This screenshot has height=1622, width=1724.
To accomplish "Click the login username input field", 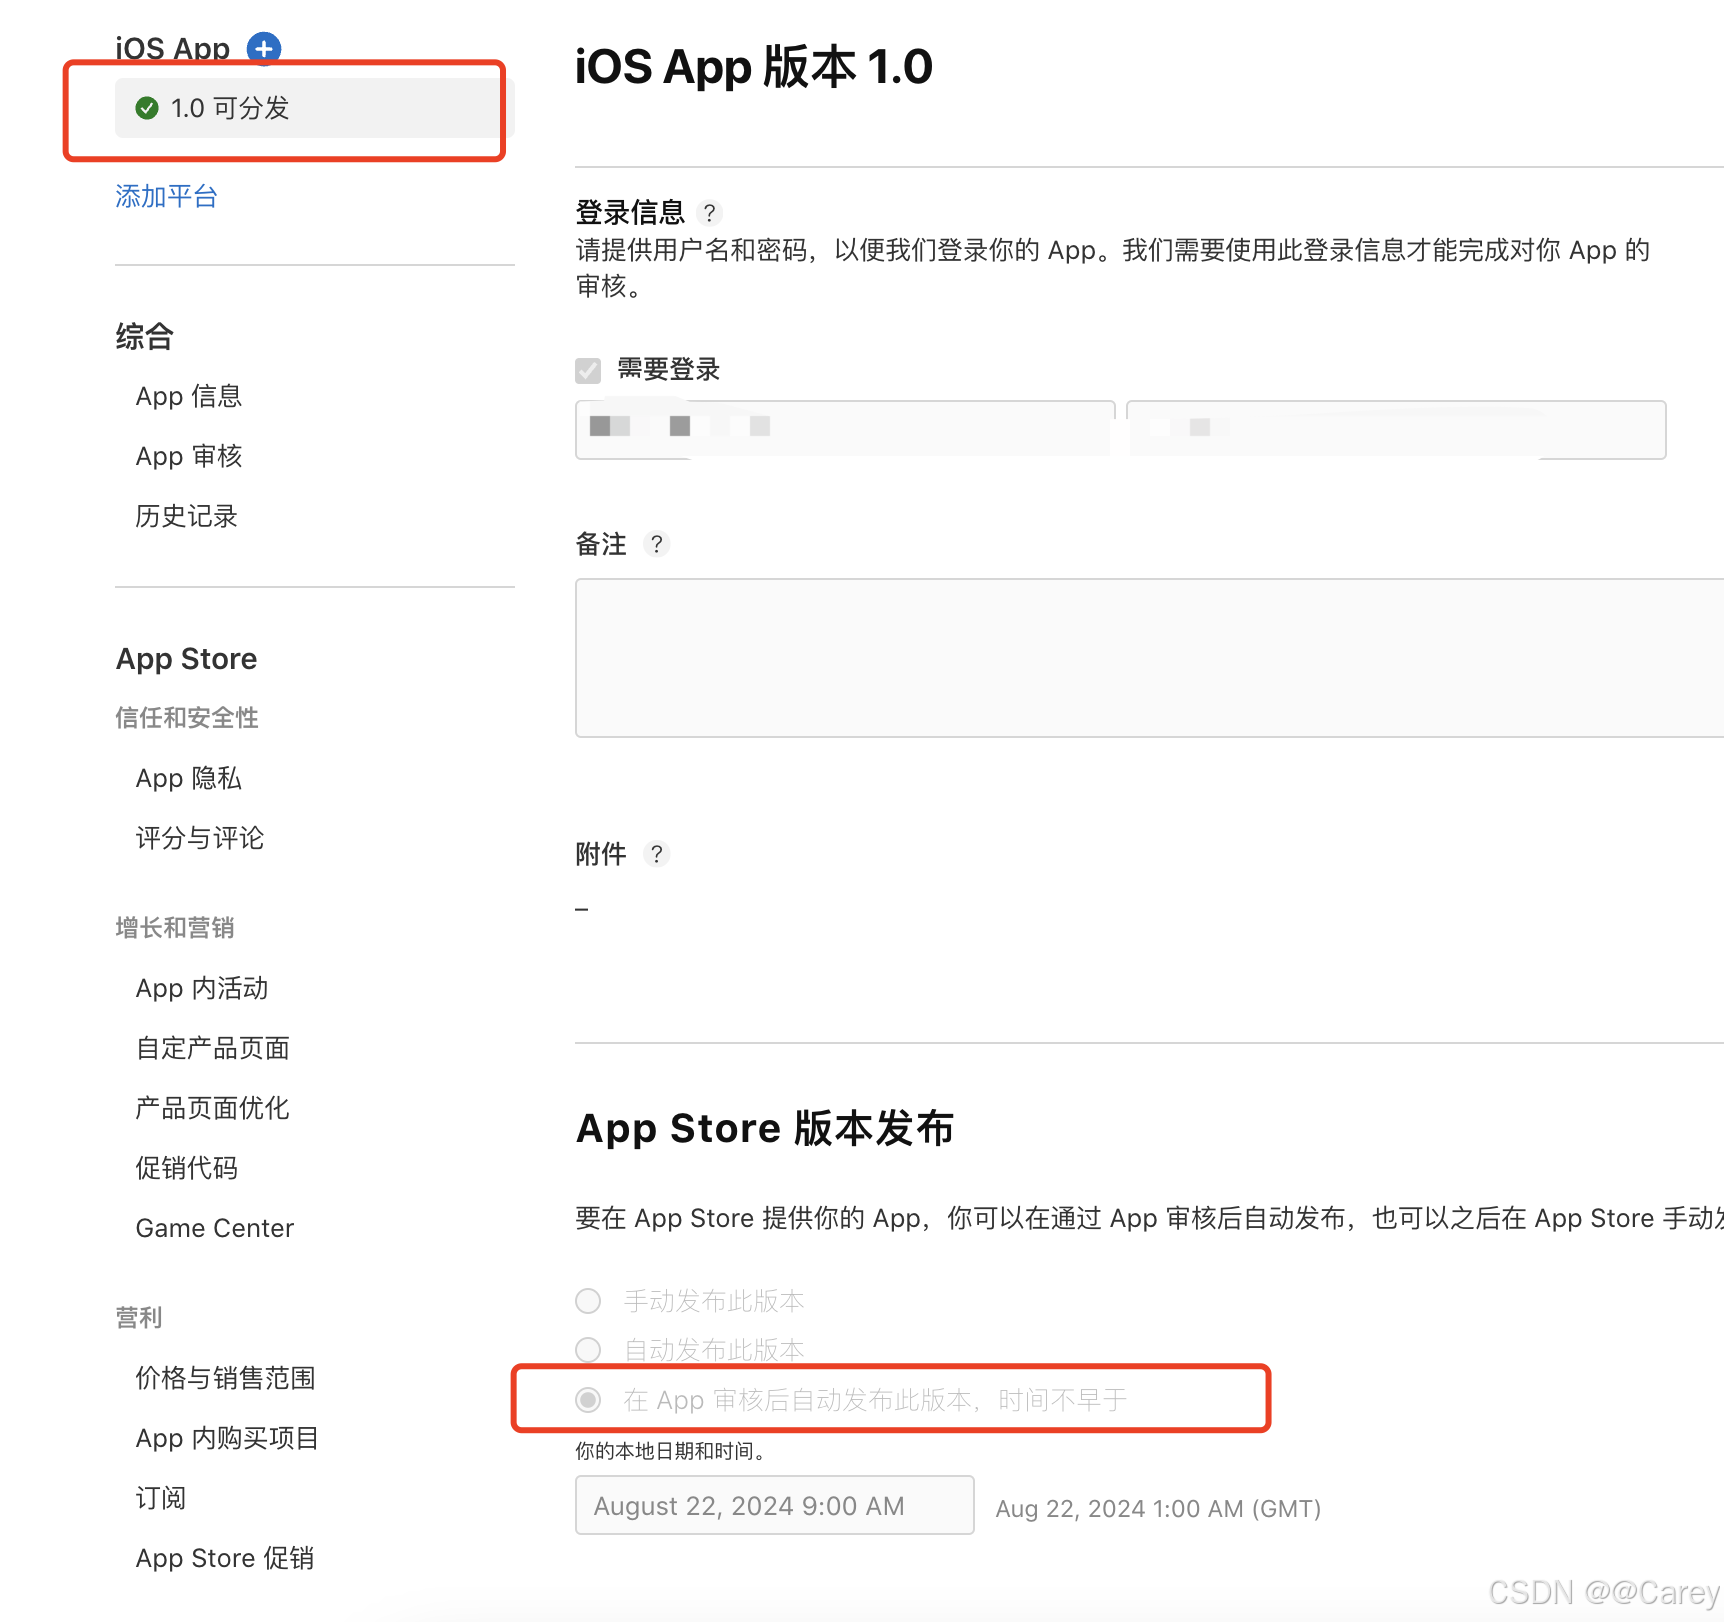I will (845, 430).
